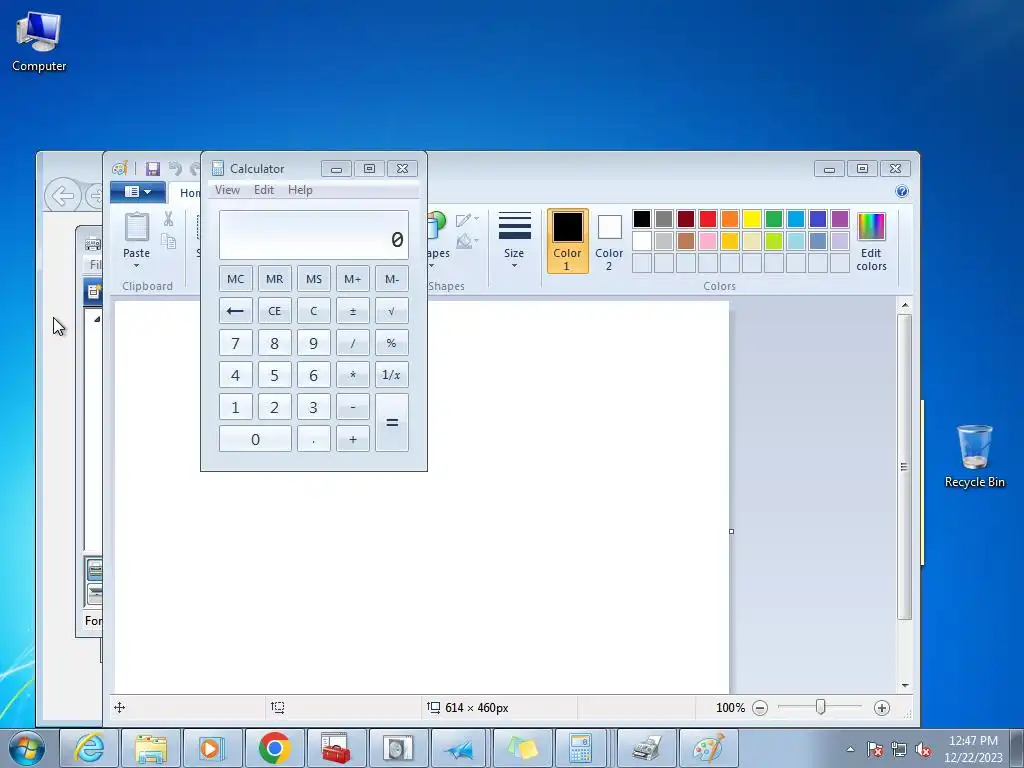Click the Calculator MR memory recall button

pyautogui.click(x=275, y=279)
